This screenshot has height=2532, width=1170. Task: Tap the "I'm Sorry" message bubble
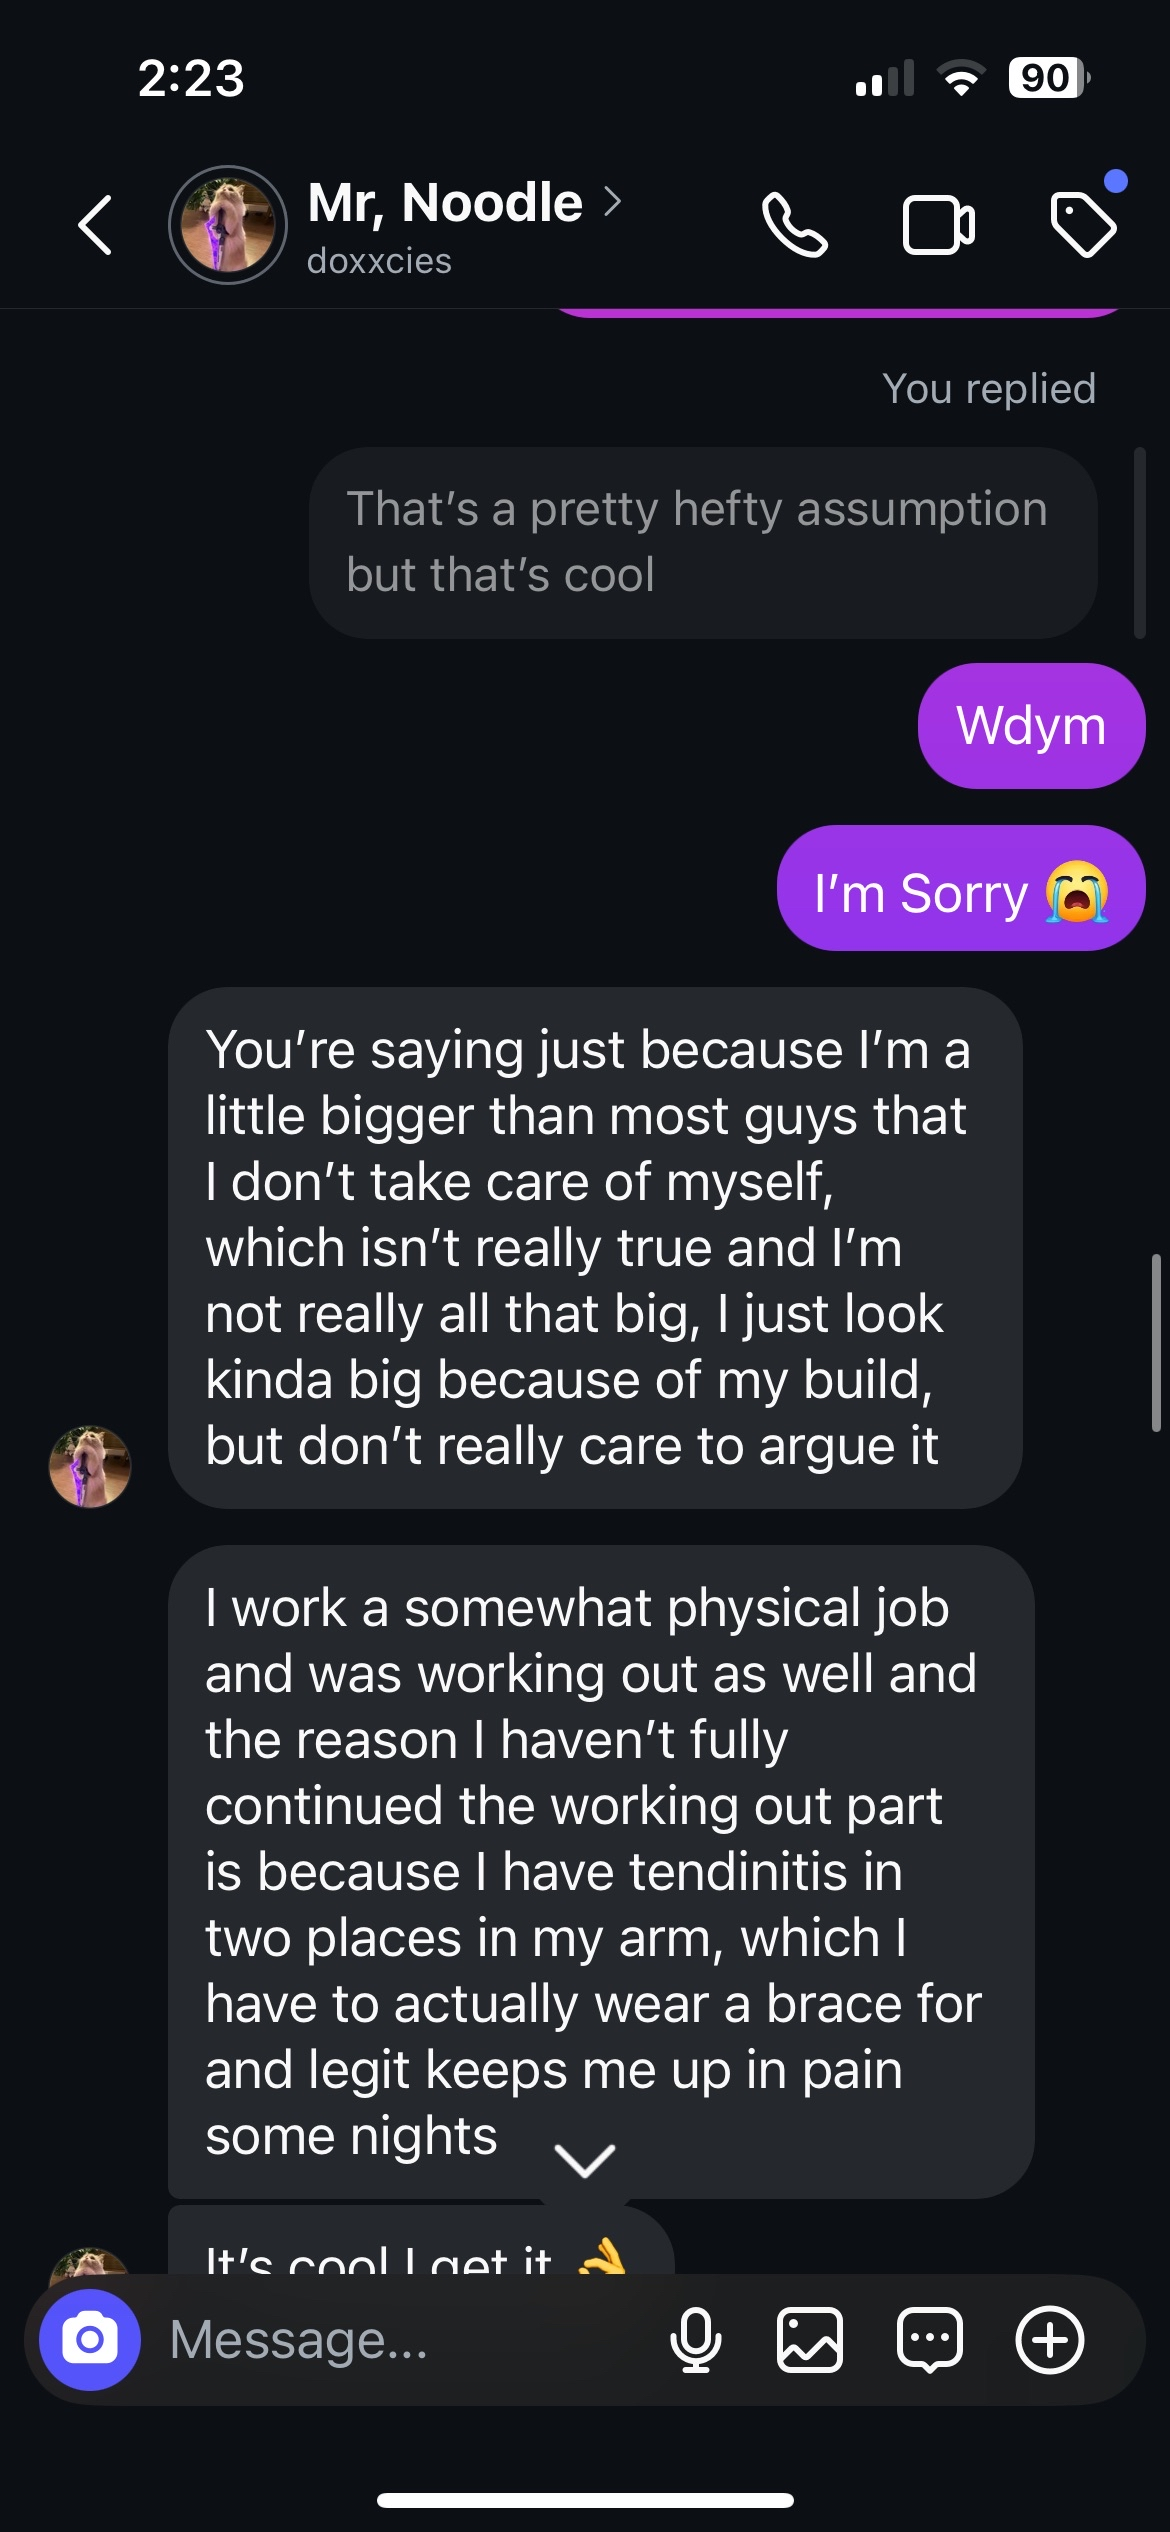960,889
